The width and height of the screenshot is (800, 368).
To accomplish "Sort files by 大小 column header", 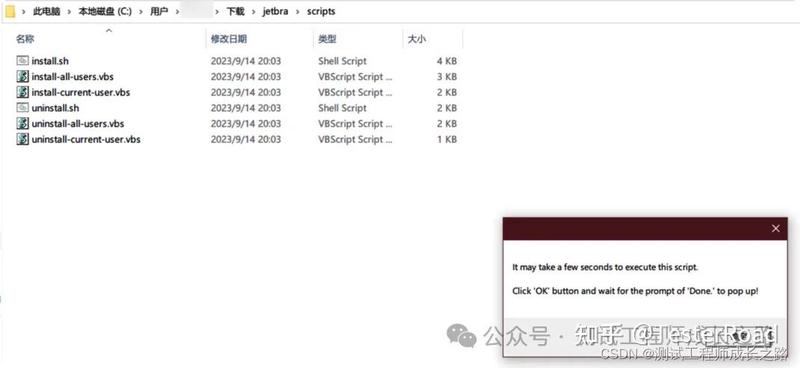I will pos(416,39).
